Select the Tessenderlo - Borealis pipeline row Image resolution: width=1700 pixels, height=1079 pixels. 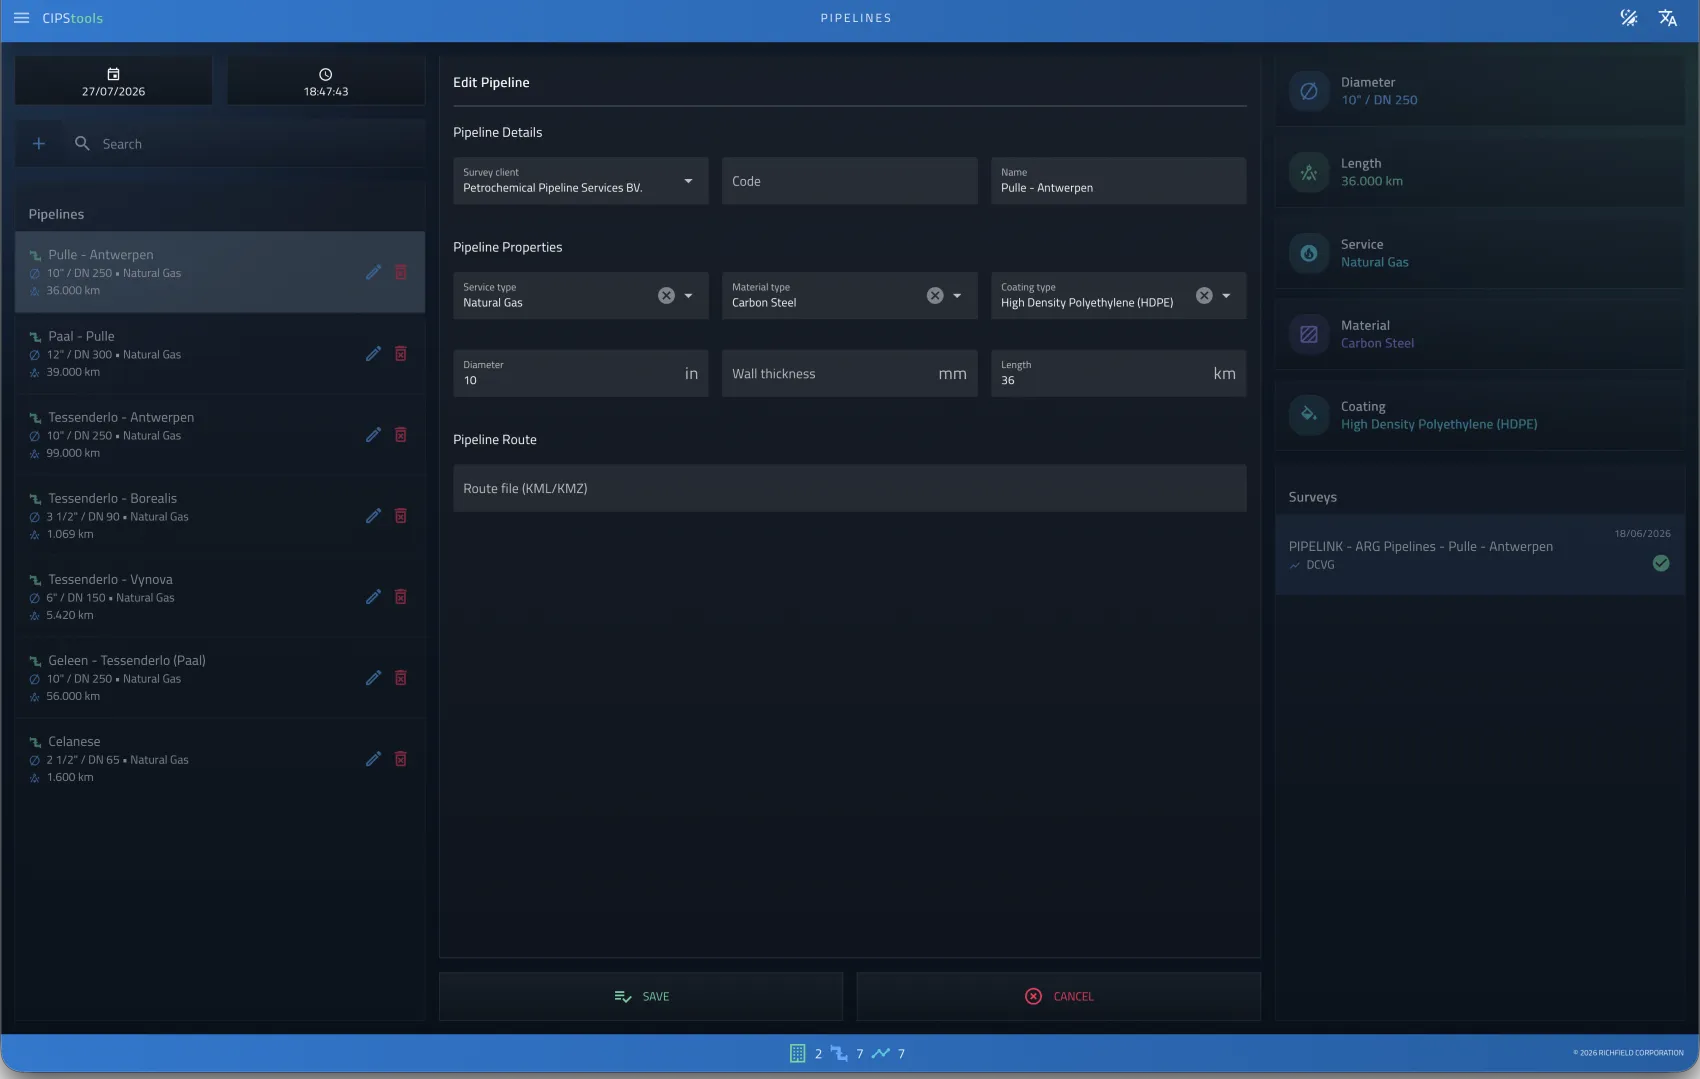click(220, 515)
